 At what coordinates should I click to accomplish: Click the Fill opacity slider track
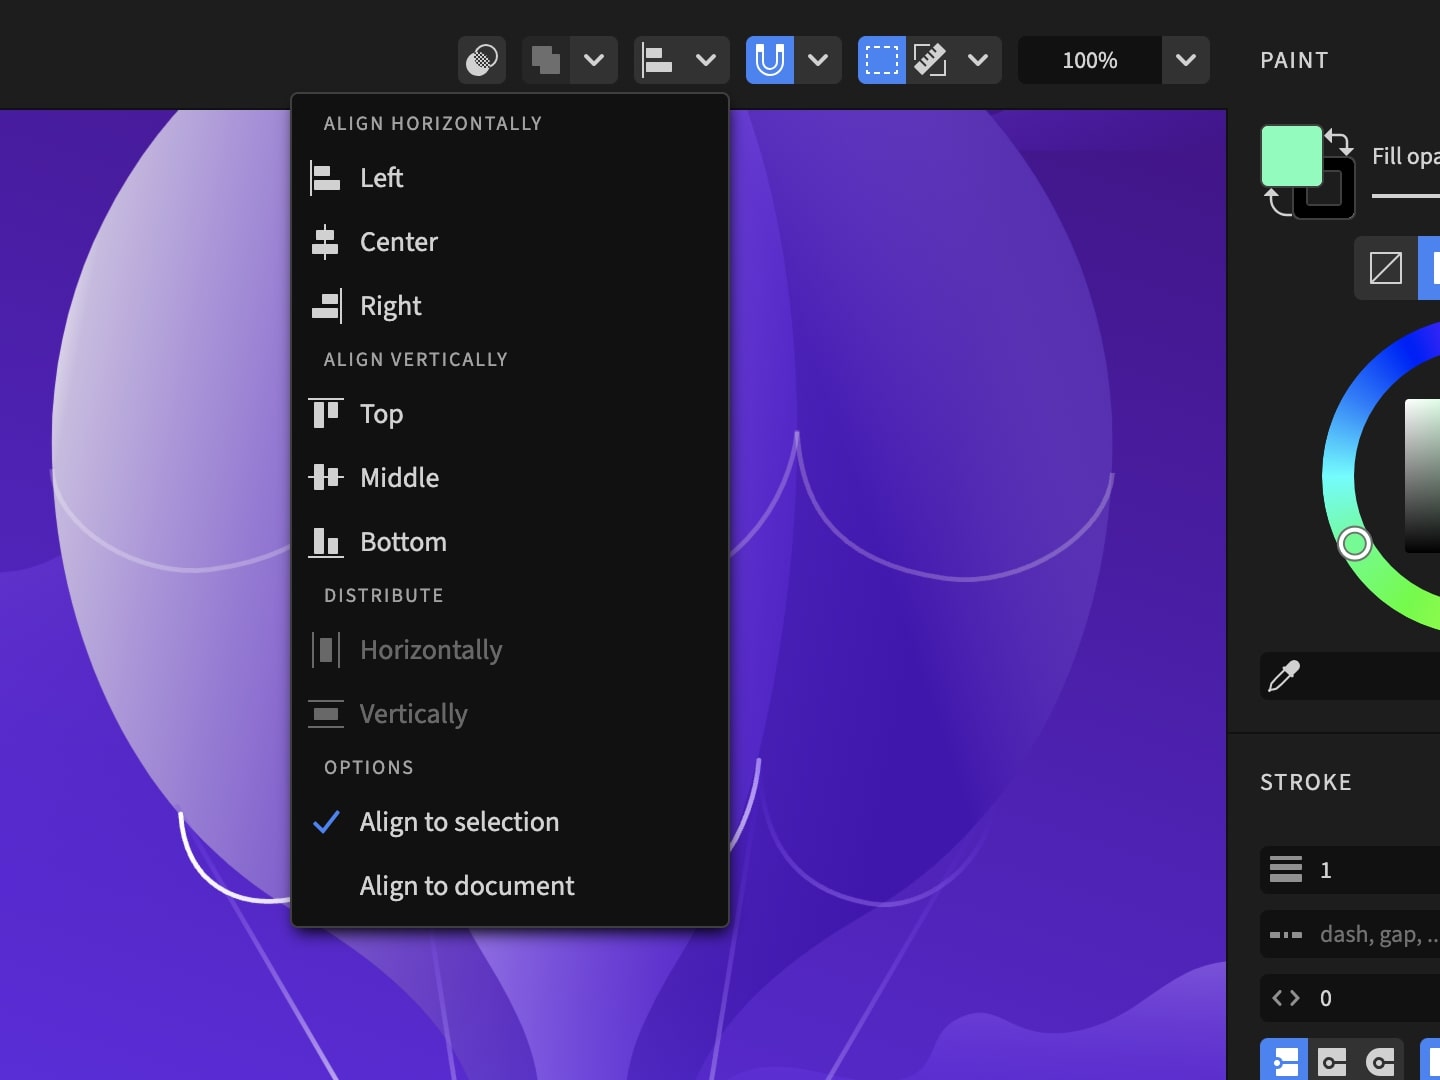[1406, 196]
